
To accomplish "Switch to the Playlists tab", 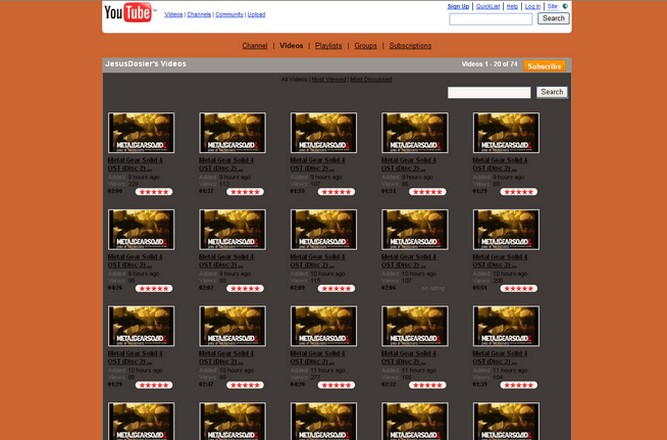I will click(328, 46).
